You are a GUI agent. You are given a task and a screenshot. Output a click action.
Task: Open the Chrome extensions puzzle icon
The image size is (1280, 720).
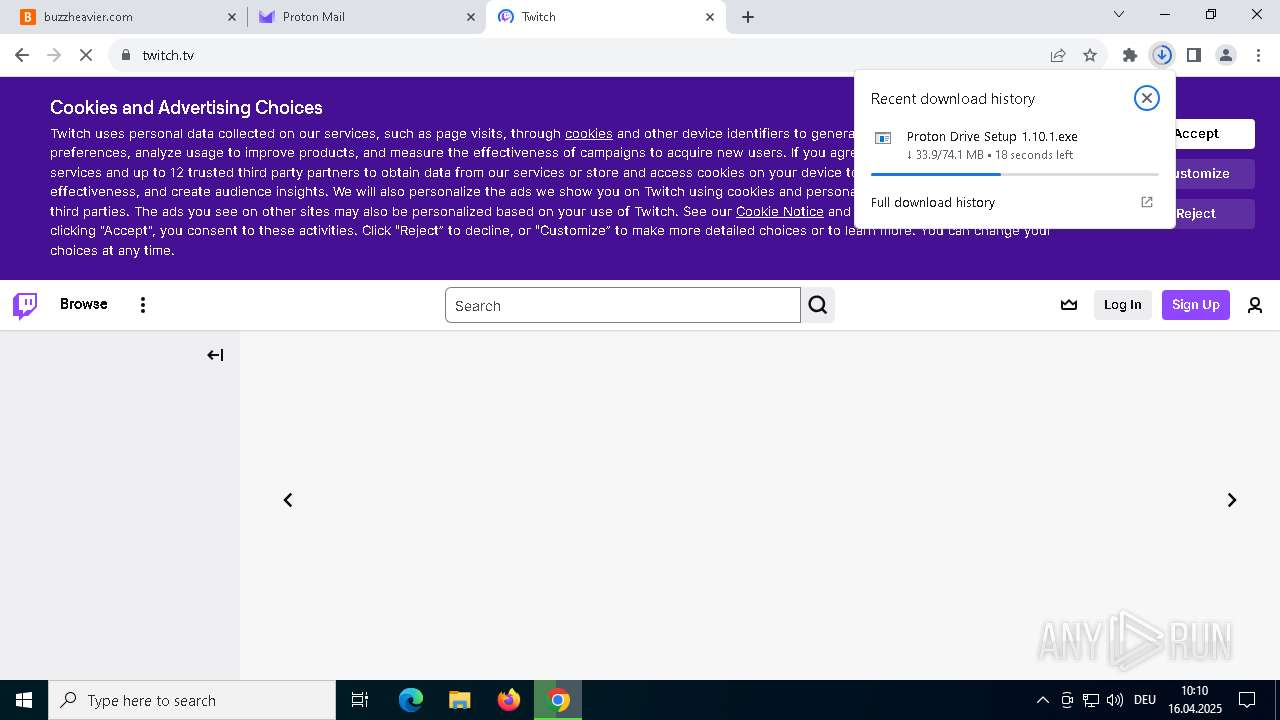tap(1130, 55)
